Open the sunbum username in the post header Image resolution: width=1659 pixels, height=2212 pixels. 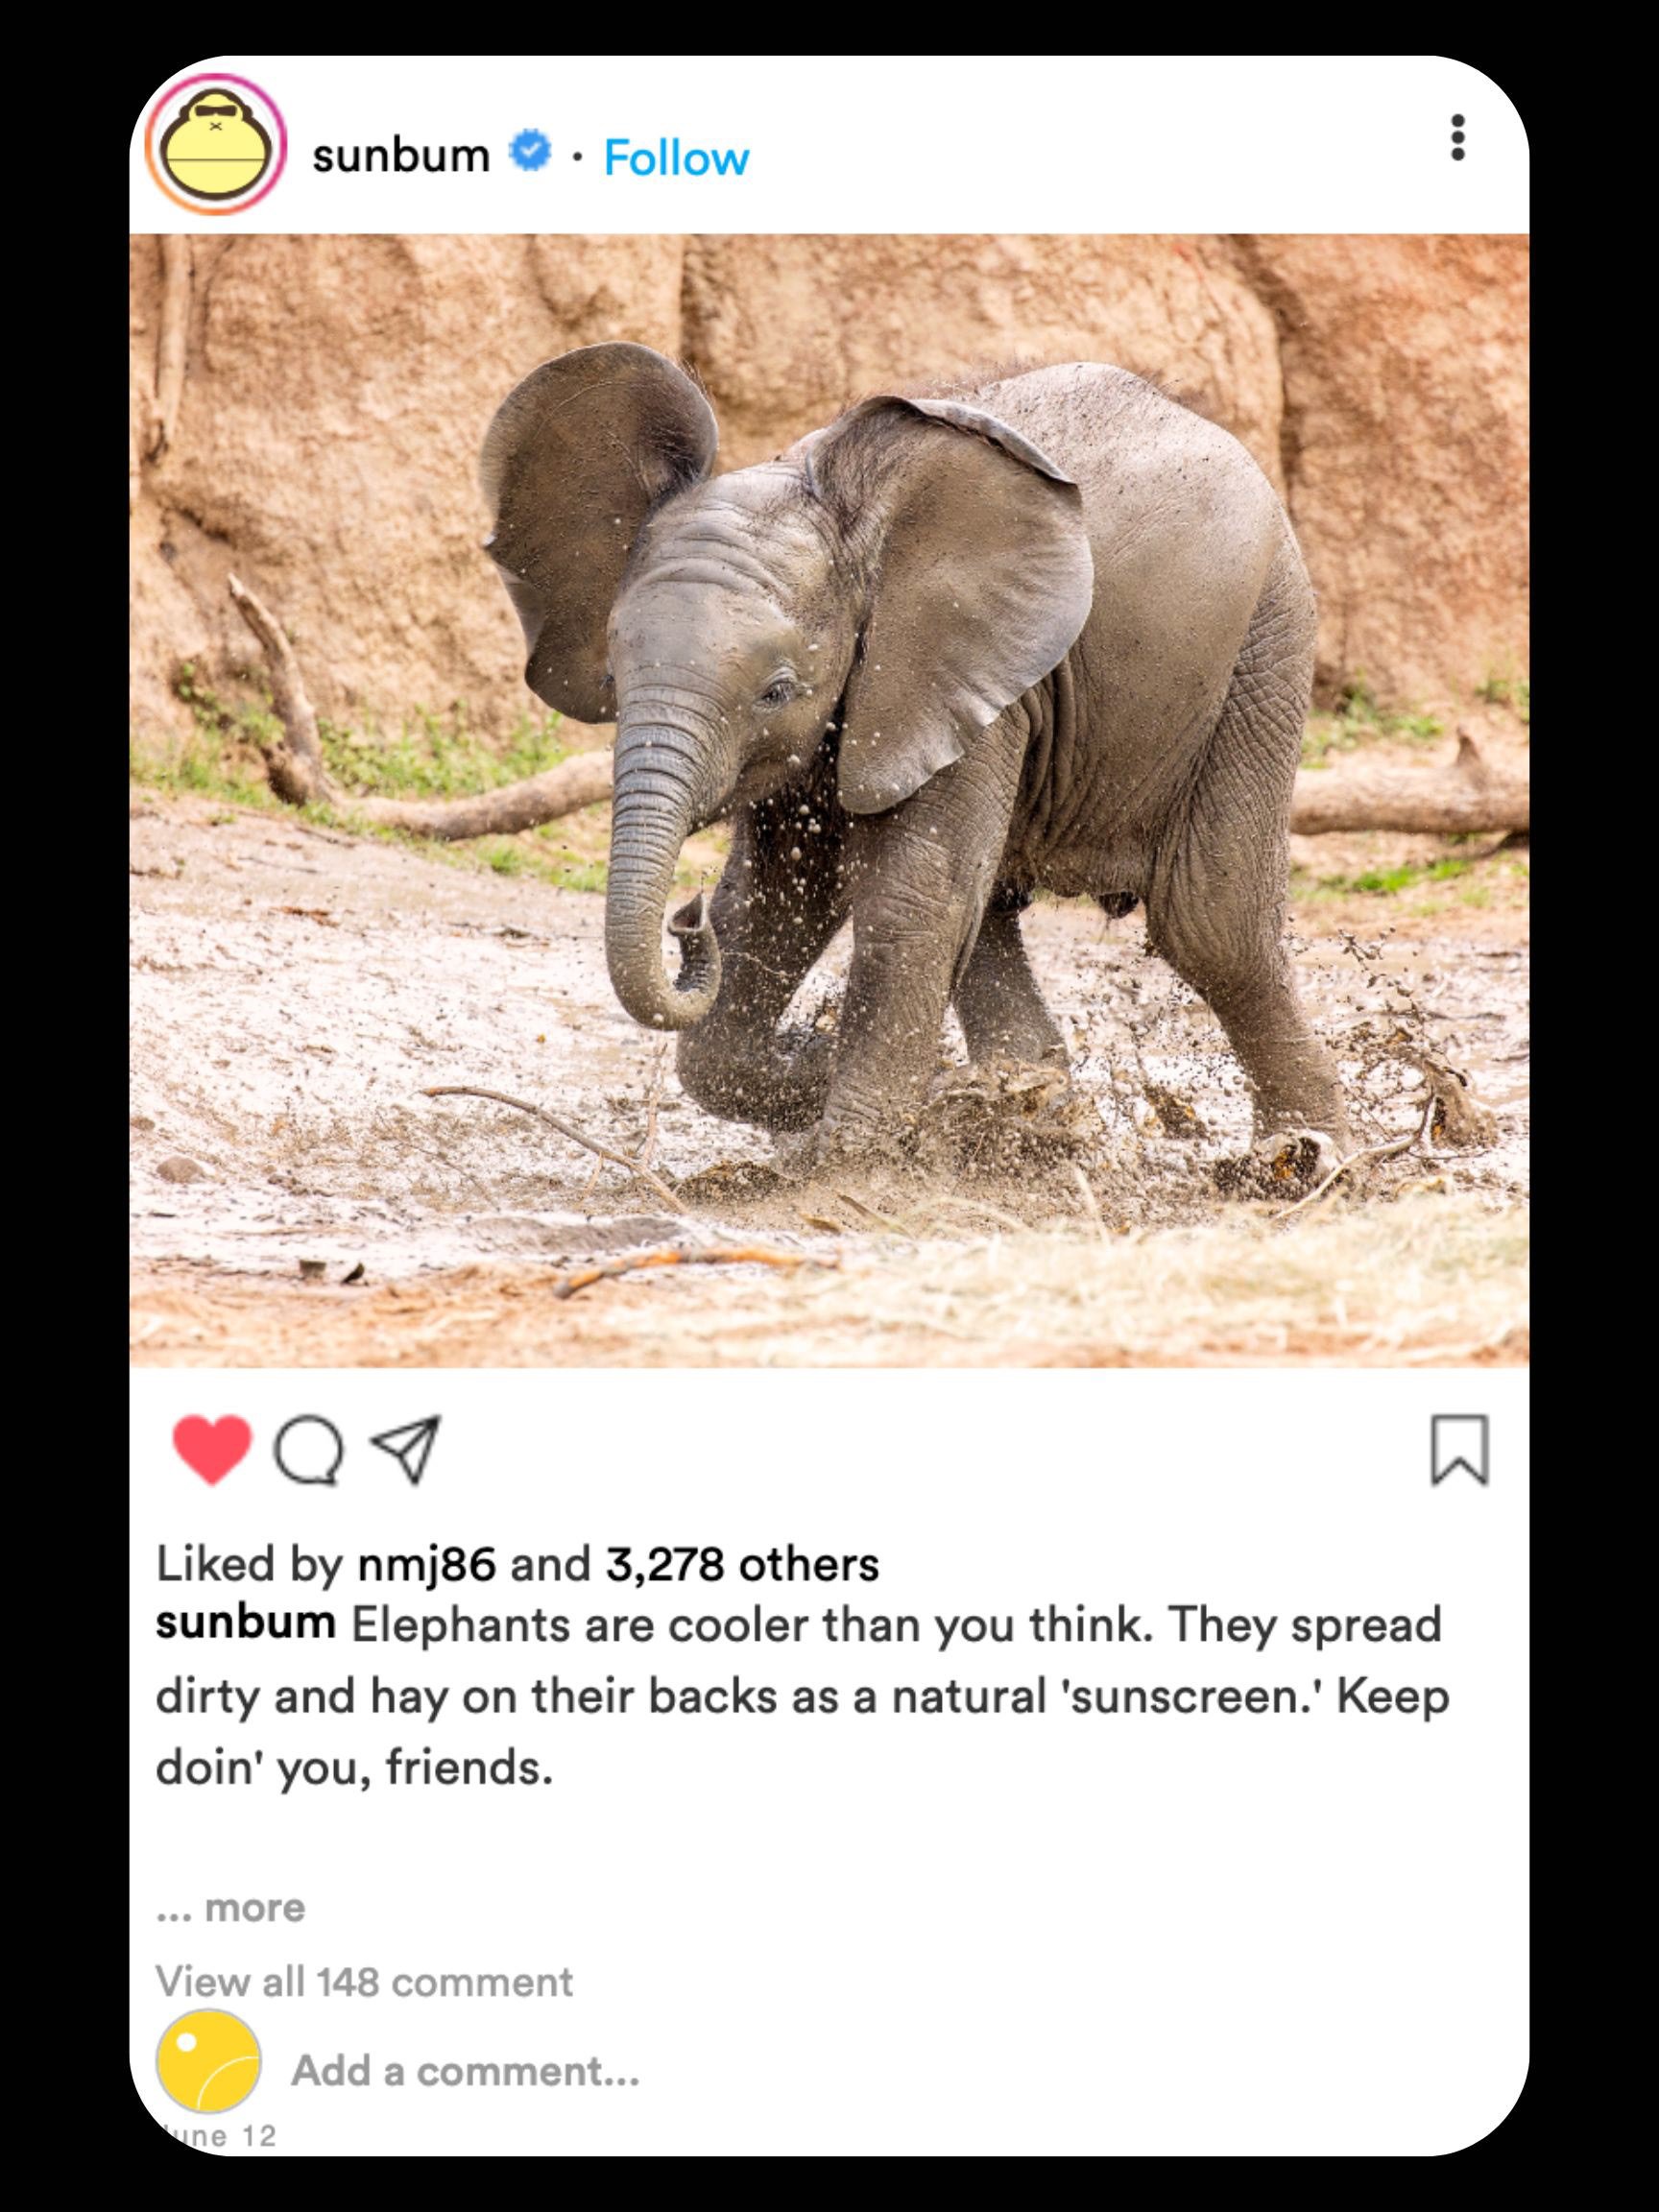tap(400, 155)
